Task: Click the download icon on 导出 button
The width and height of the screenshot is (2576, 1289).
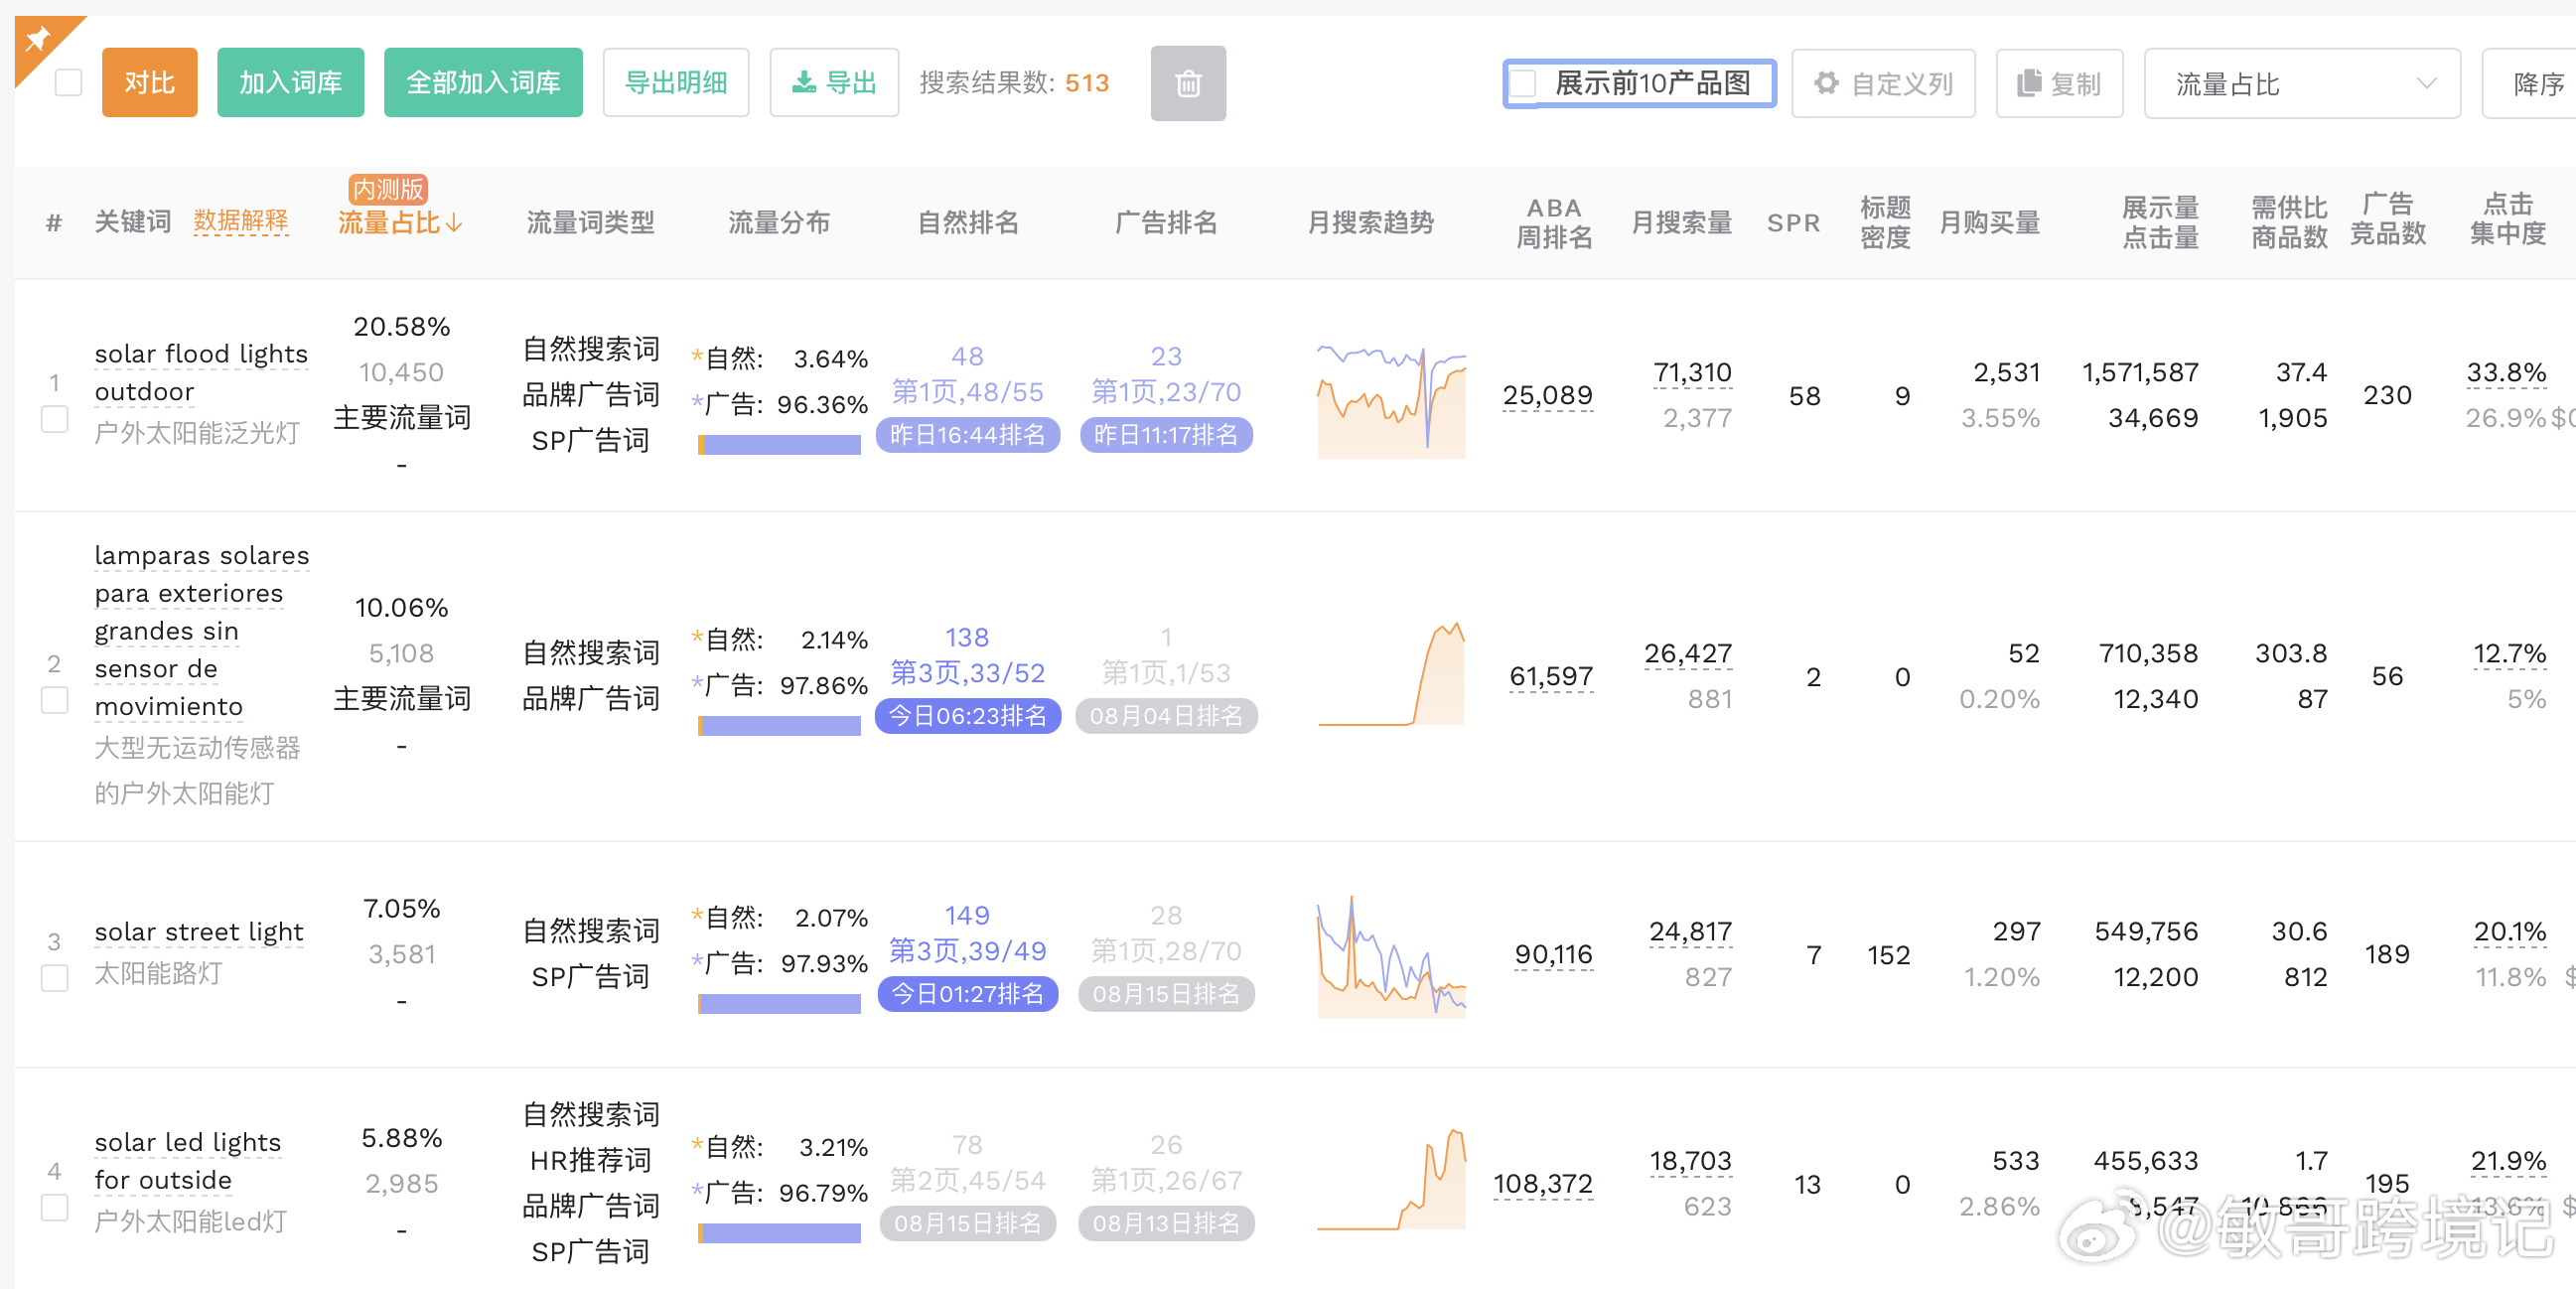Action: point(803,83)
